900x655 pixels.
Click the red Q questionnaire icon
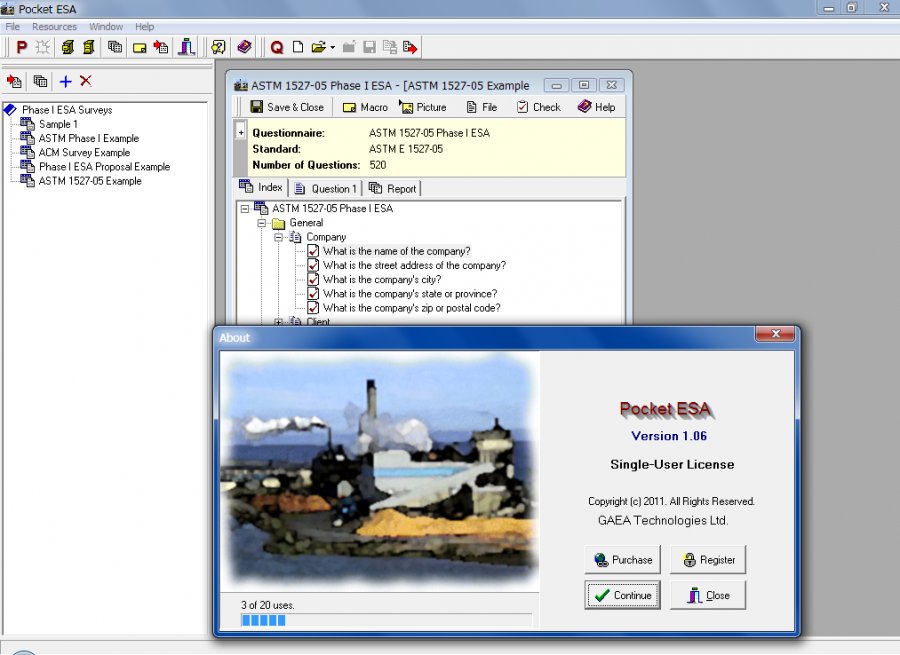(277, 48)
